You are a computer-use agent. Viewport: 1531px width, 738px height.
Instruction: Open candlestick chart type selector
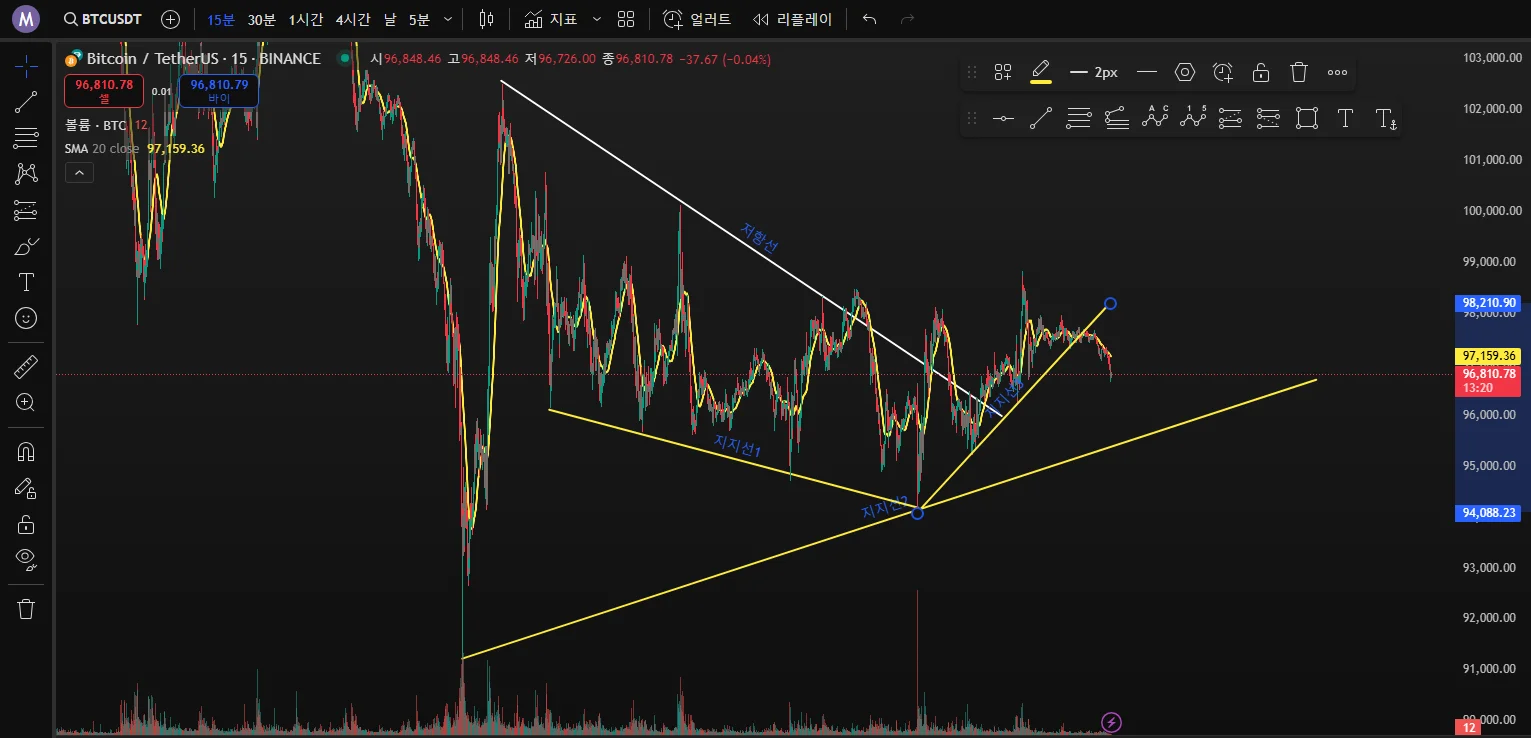(x=487, y=19)
